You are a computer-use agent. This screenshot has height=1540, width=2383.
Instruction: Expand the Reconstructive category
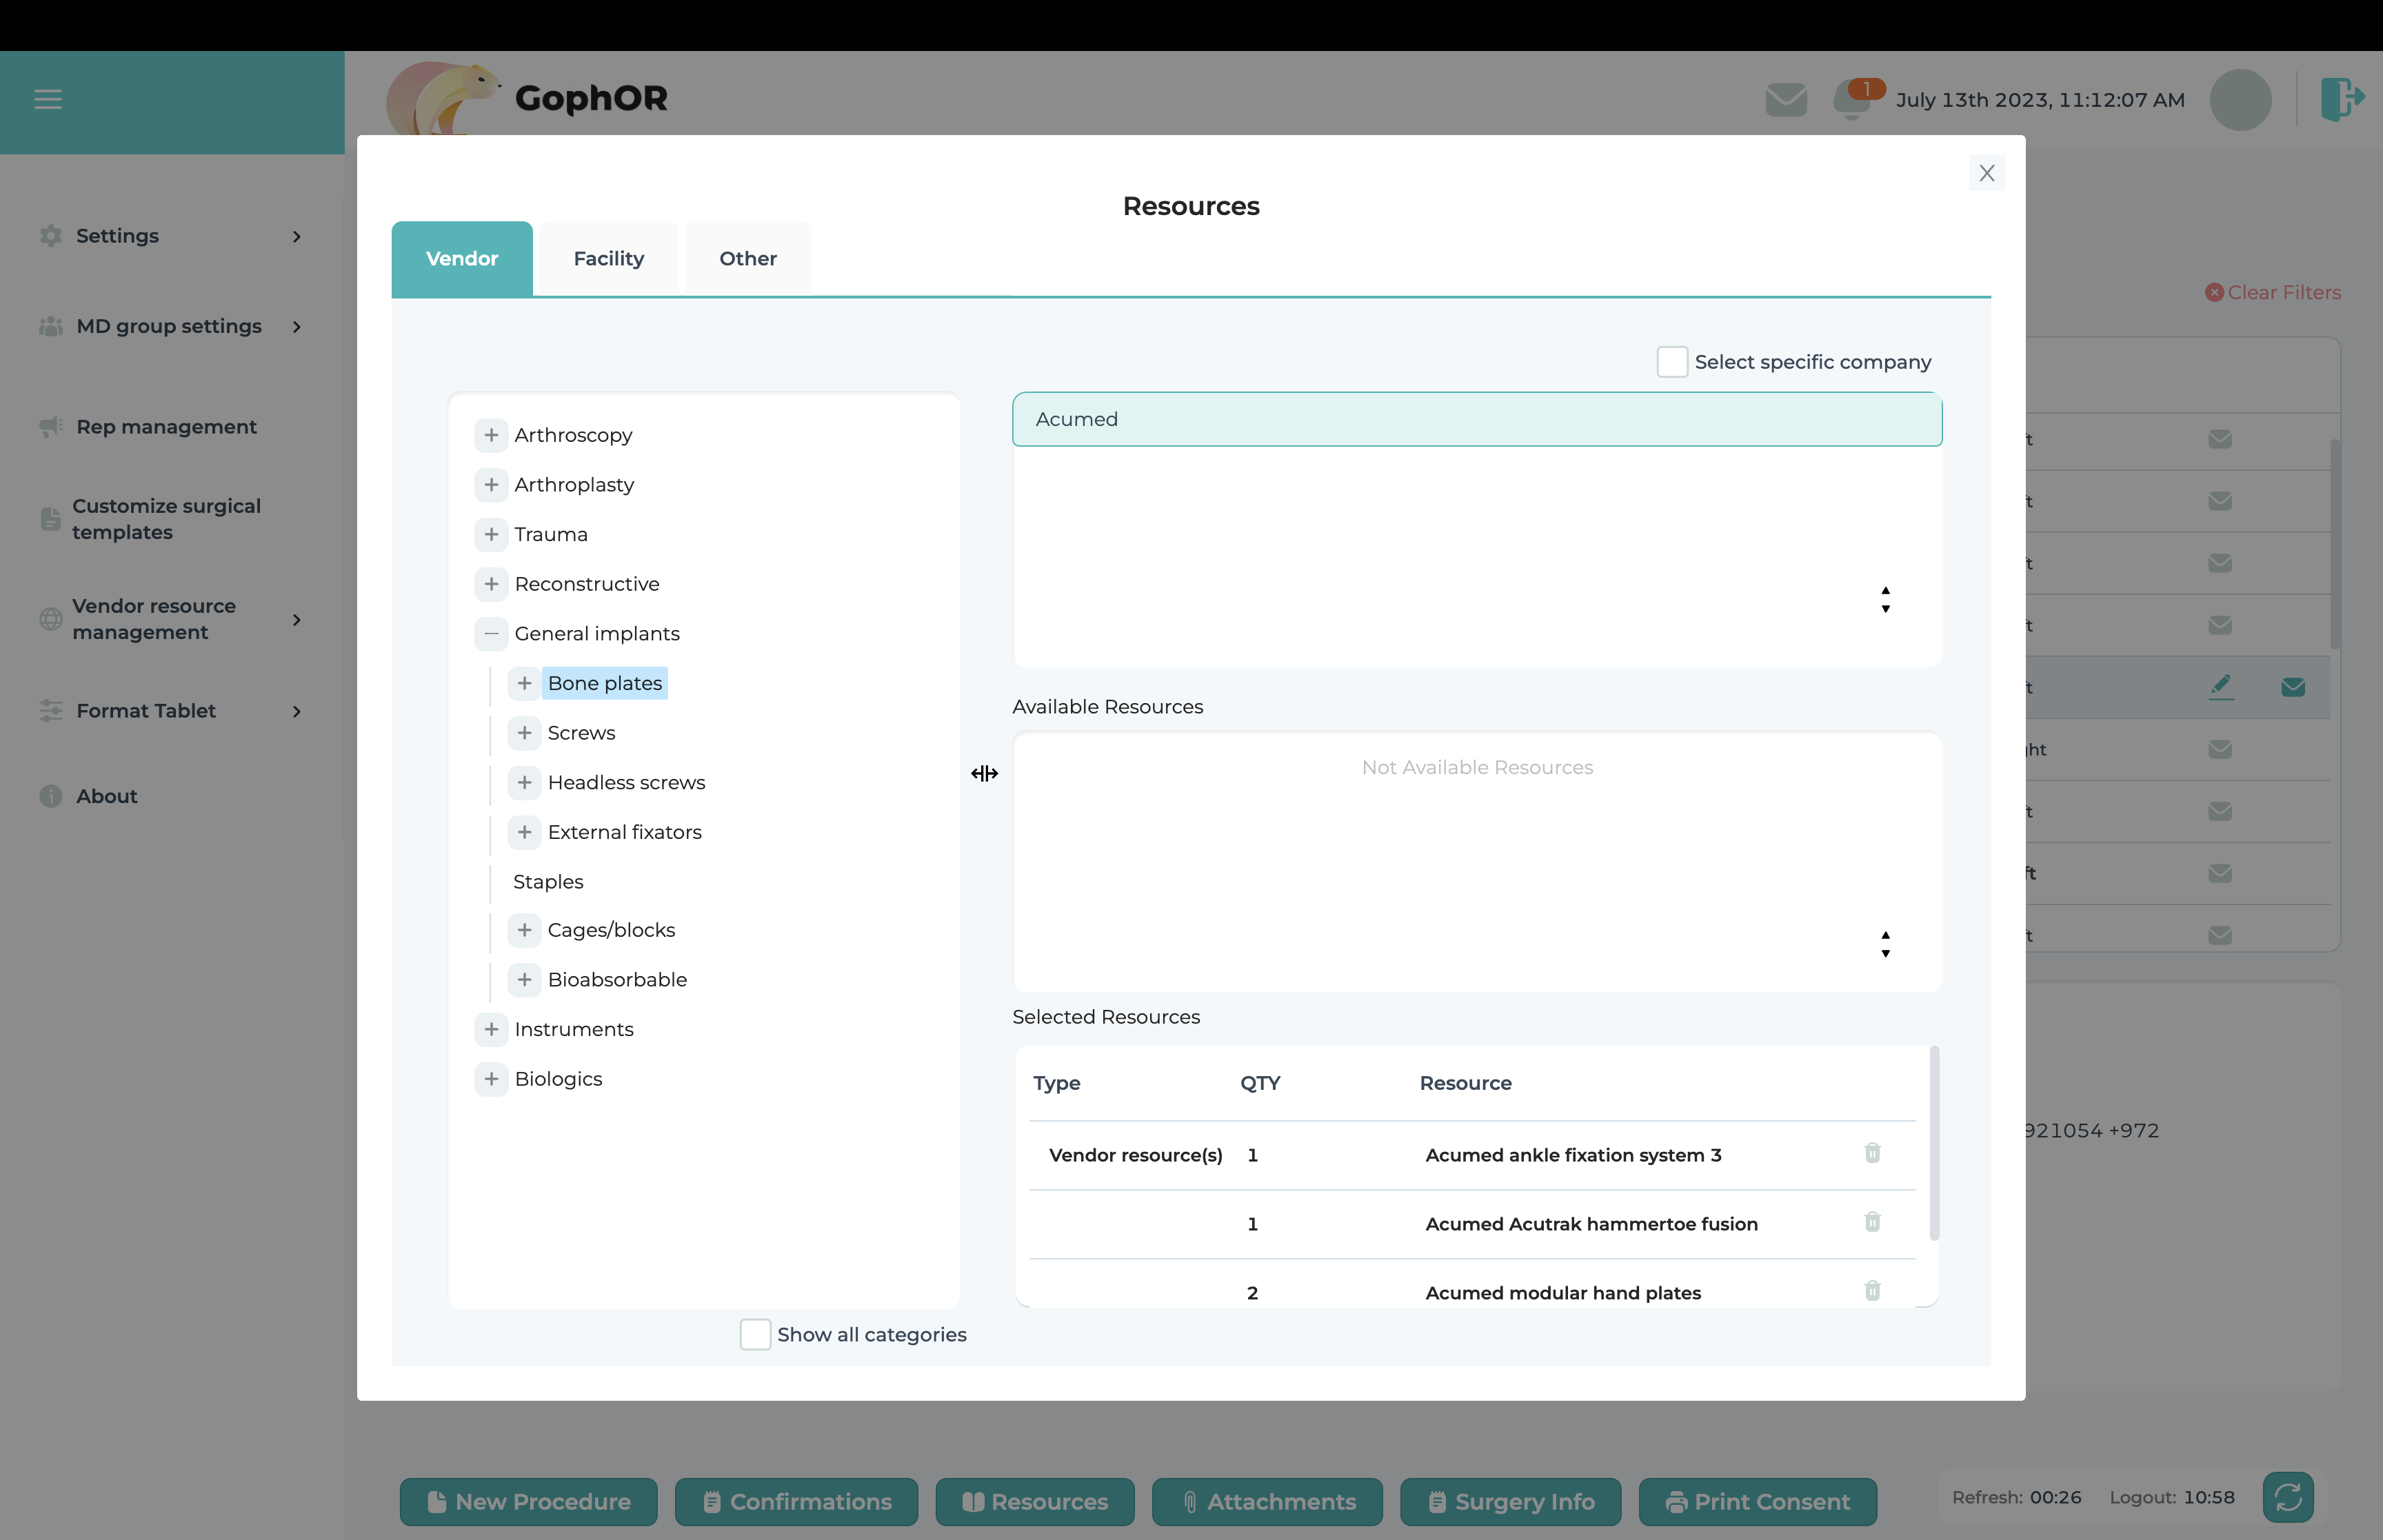[491, 584]
